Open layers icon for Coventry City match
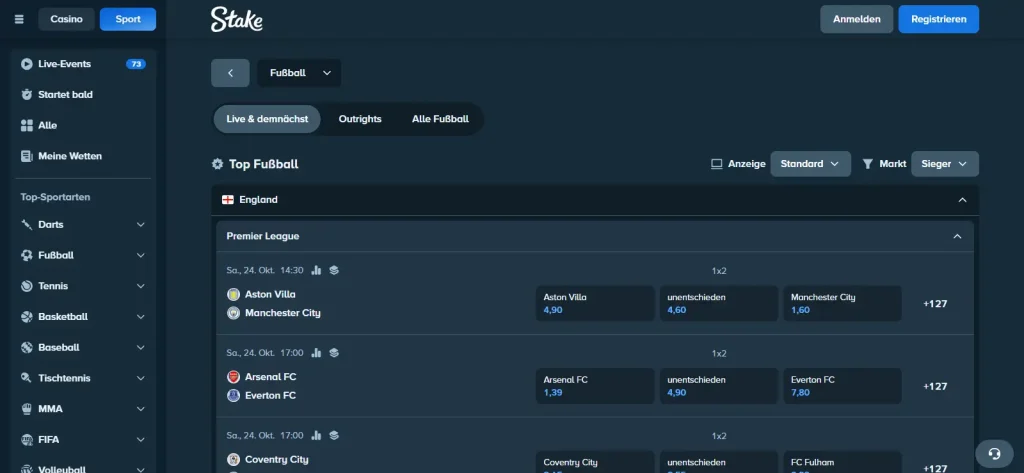This screenshot has height=473, width=1024. pos(334,435)
